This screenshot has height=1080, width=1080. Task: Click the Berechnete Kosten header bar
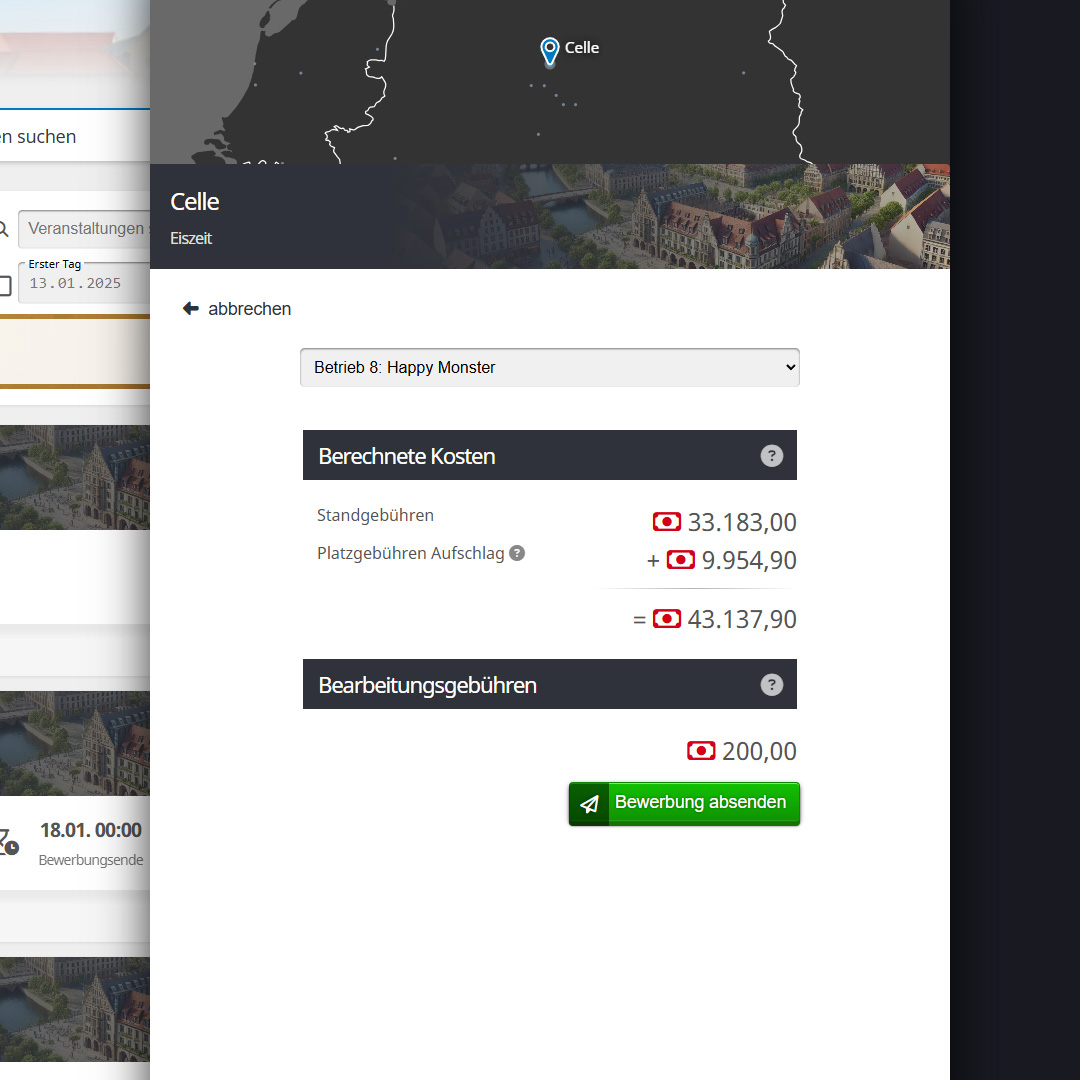pyautogui.click(x=550, y=455)
